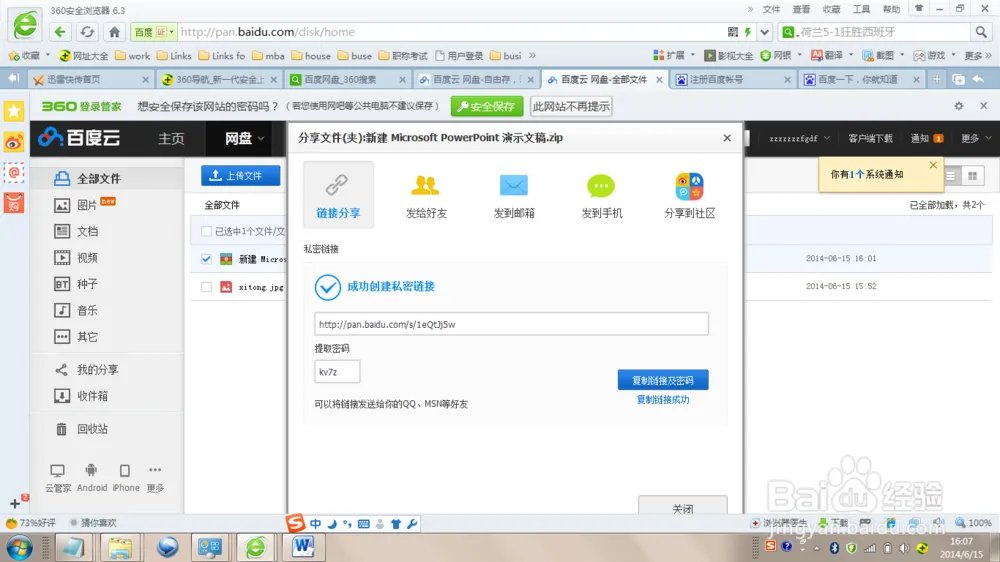This screenshot has height=562, width=1000.
Task: Open mail @ icon in left sidebar
Action: tap(14, 173)
